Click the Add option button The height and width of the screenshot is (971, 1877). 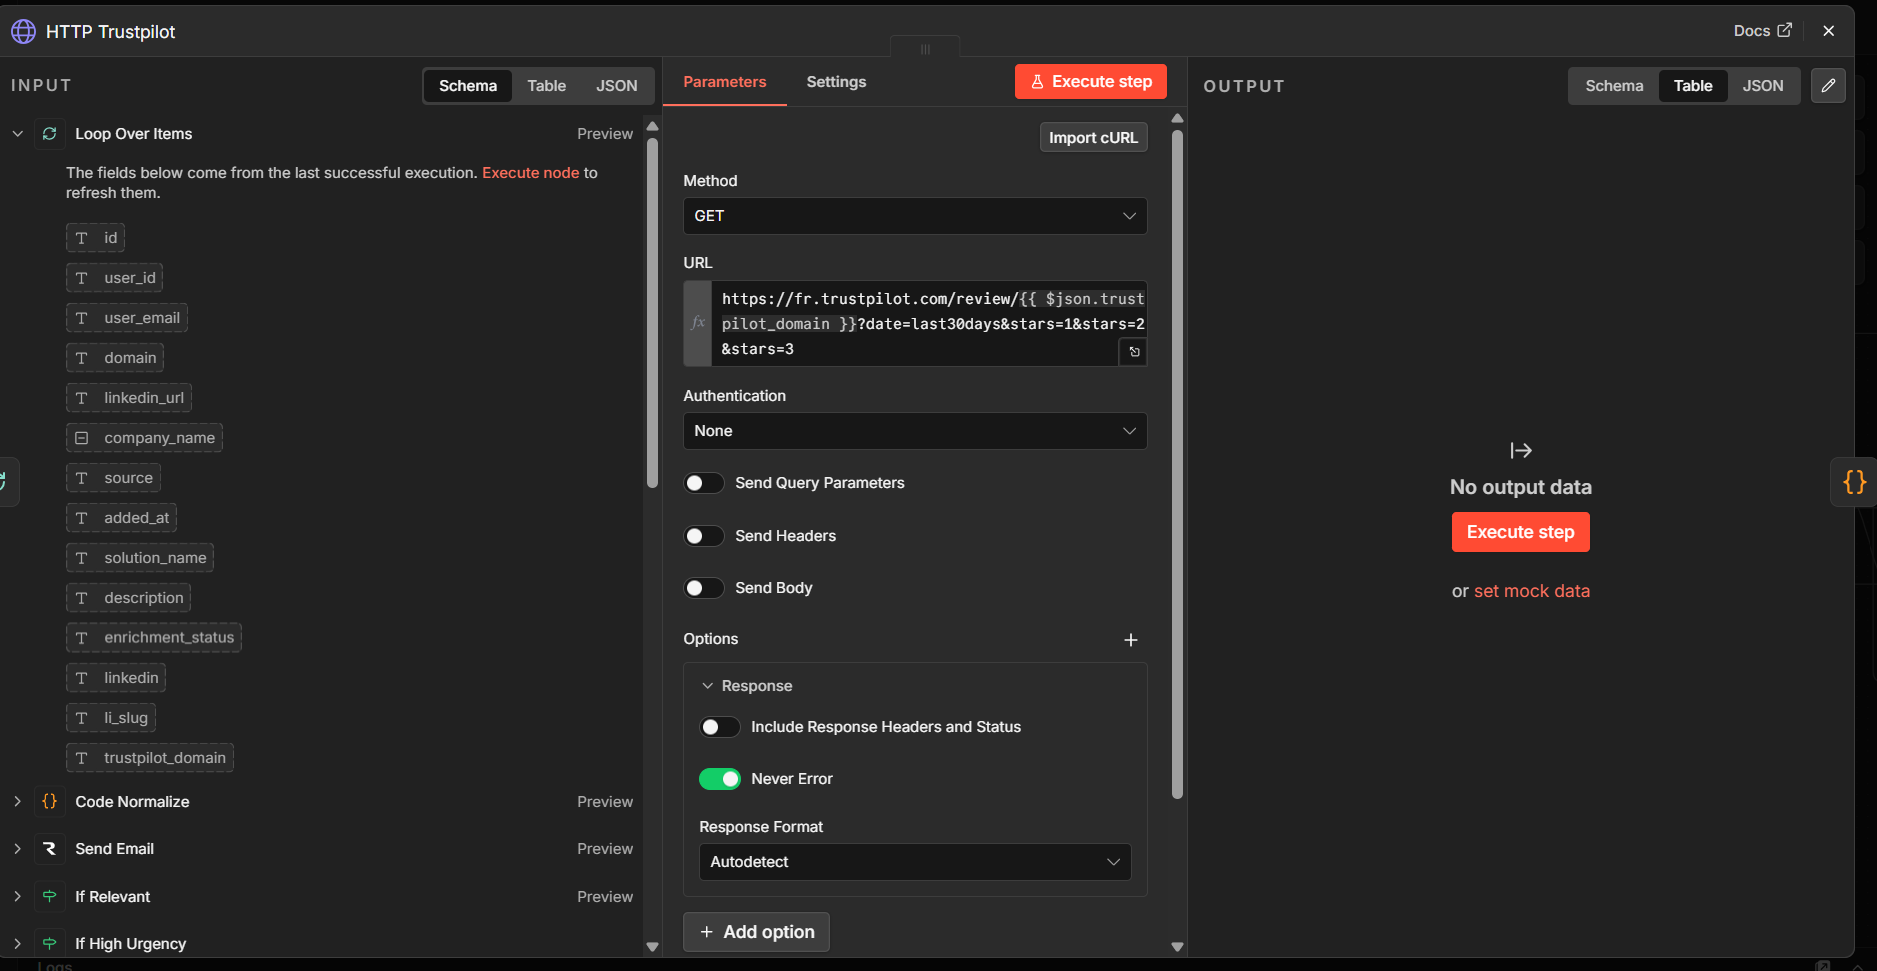tap(756, 932)
